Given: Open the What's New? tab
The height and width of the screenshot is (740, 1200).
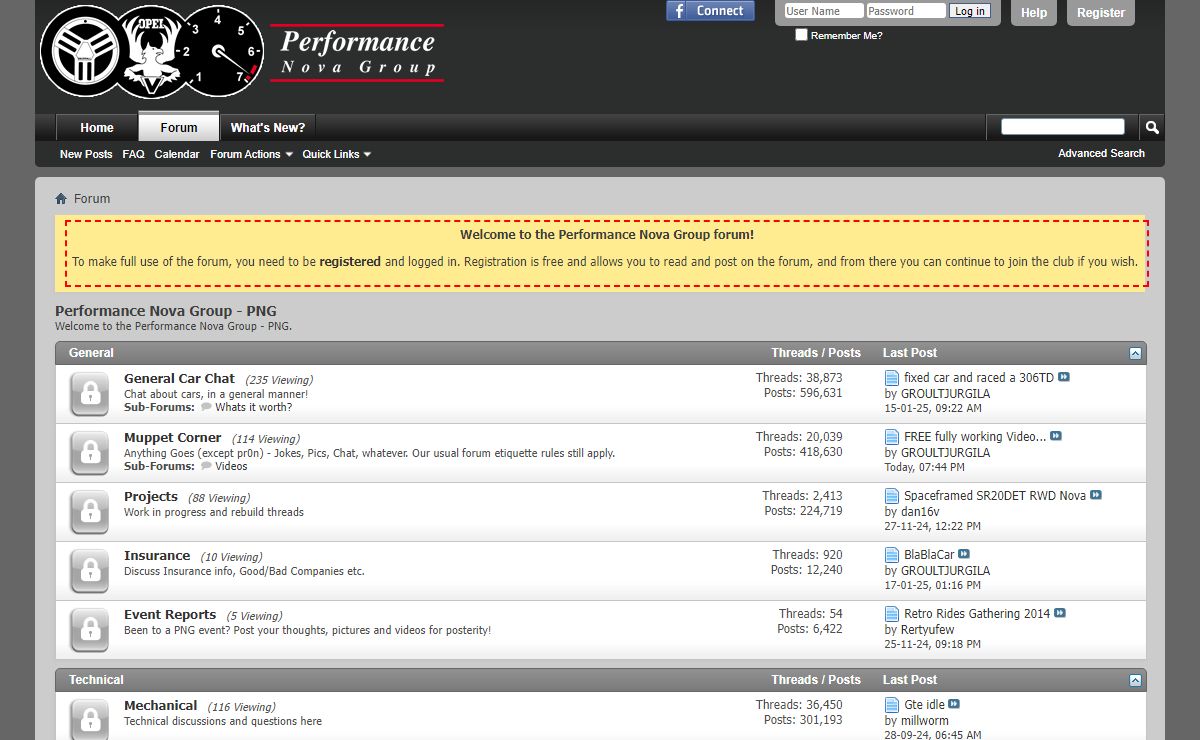Looking at the screenshot, I should 268,128.
